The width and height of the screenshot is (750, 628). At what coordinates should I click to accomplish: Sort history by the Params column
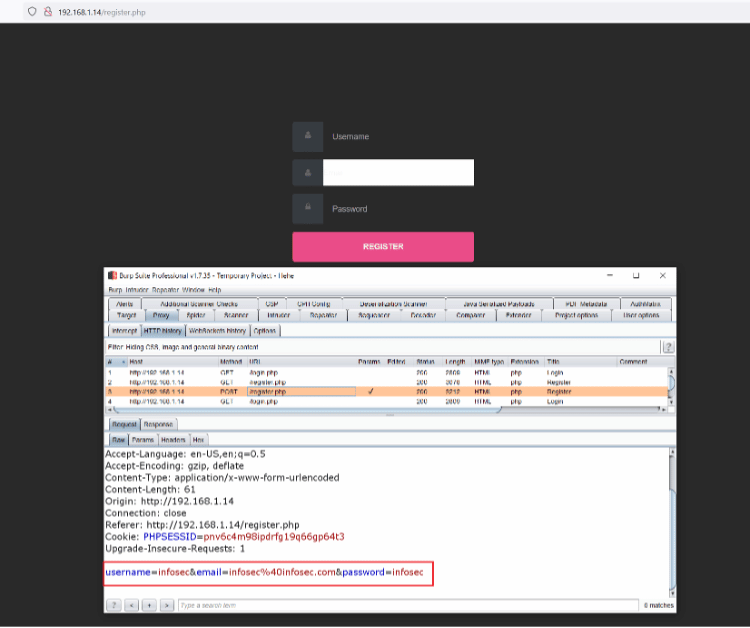[x=369, y=361]
